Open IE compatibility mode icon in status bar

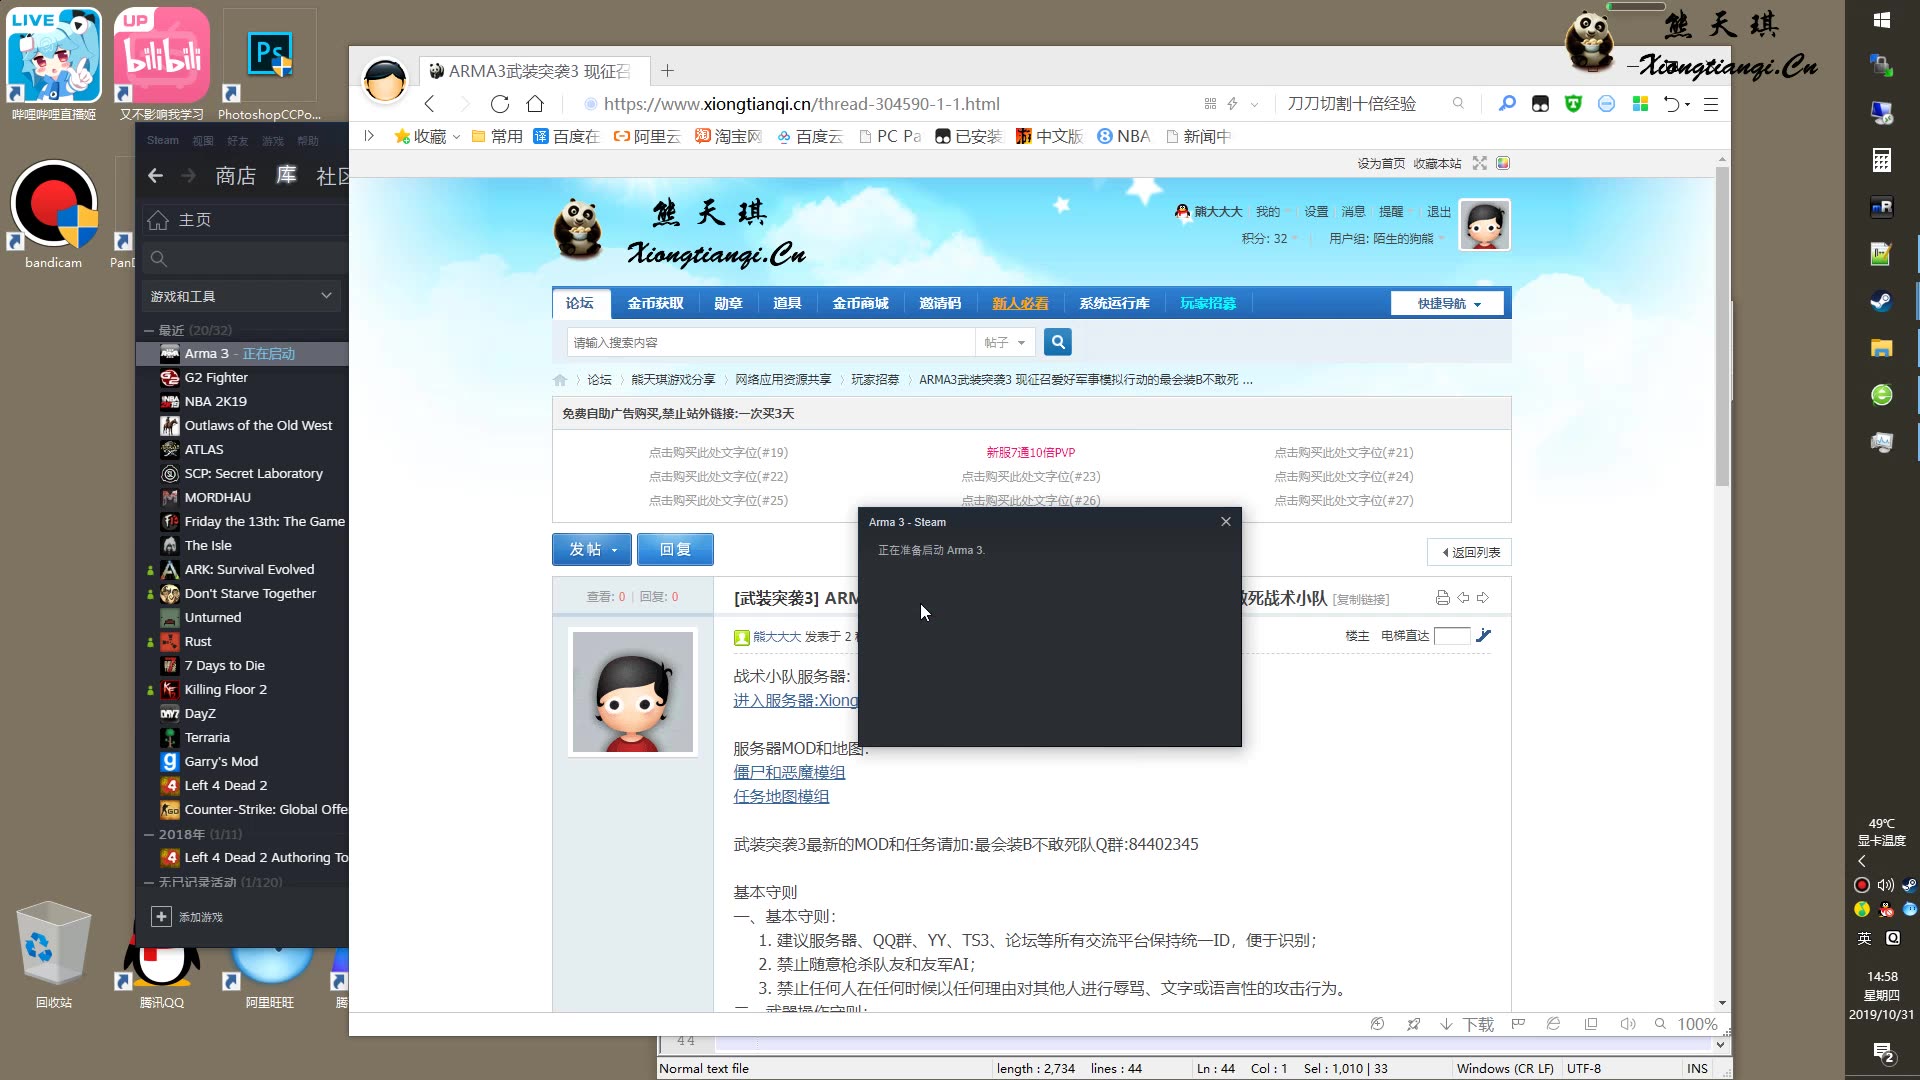click(x=1551, y=1024)
